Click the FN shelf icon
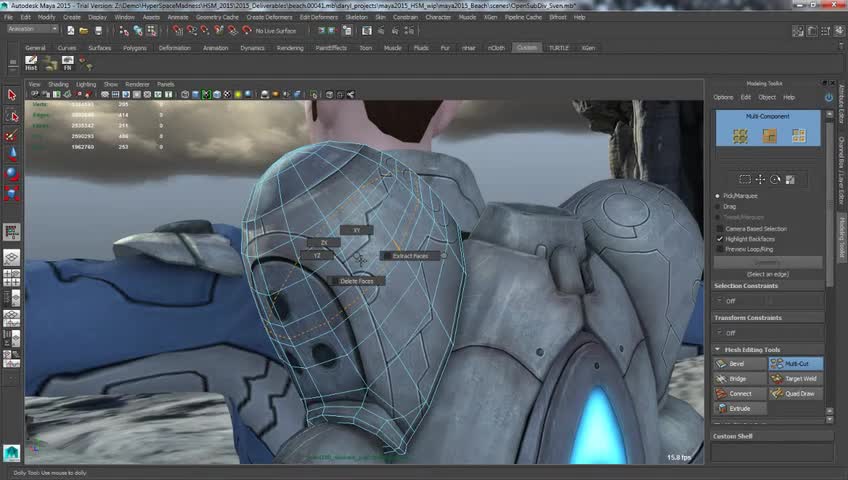Viewport: 848px width, 480px height. (68, 63)
